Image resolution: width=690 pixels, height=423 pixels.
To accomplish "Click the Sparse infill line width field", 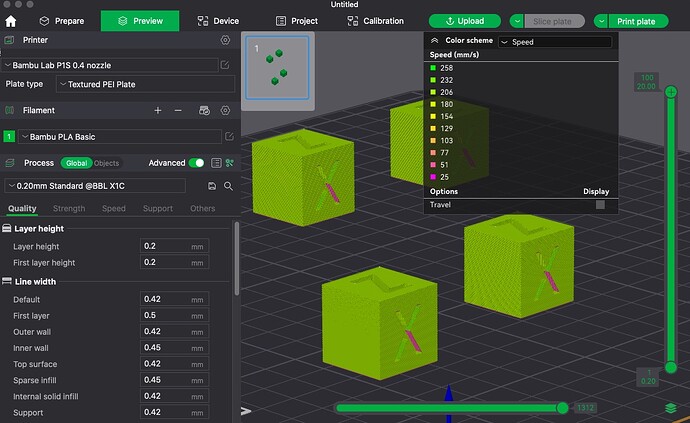I will (174, 380).
